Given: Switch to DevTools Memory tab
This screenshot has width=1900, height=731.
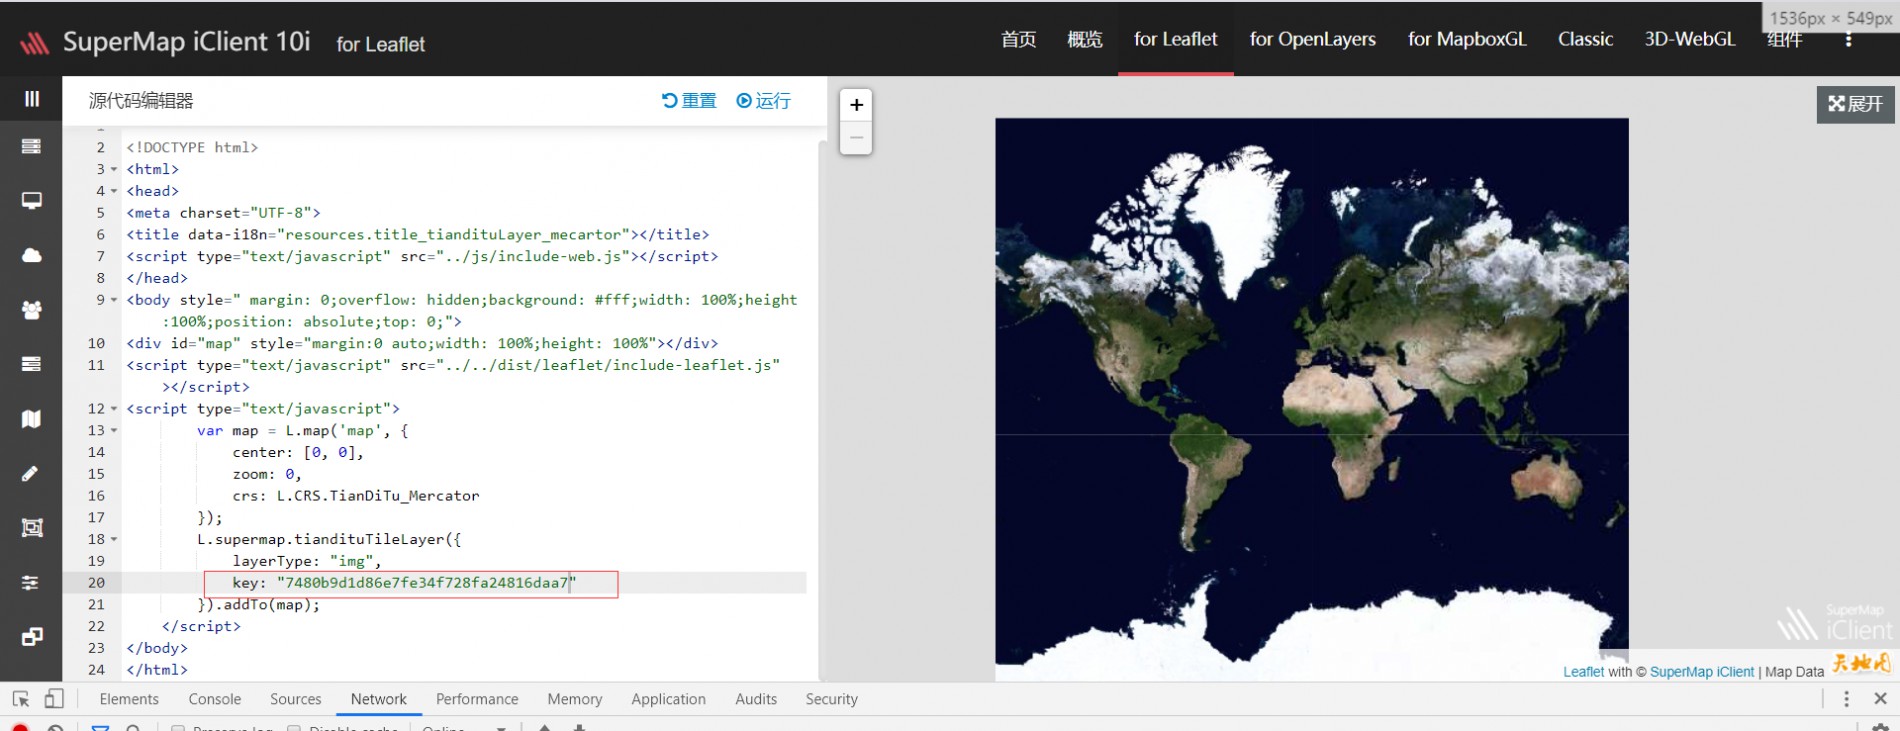Looking at the screenshot, I should pyautogui.click(x=575, y=699).
